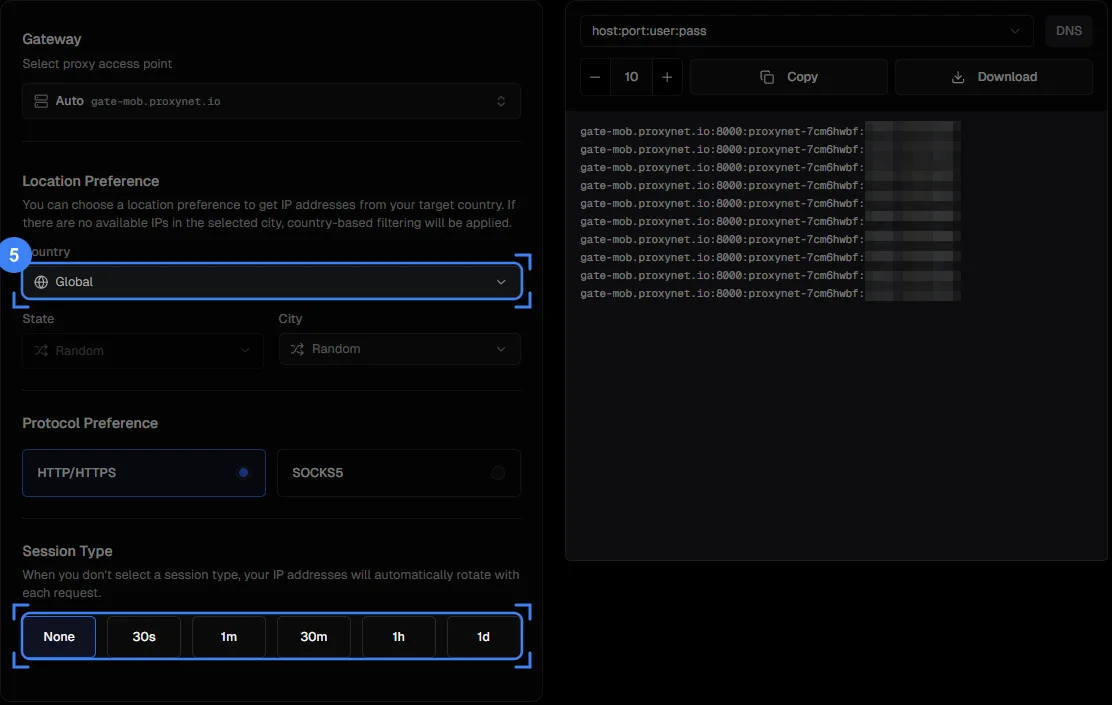Click the Location Preference heading

pyautogui.click(x=91, y=181)
